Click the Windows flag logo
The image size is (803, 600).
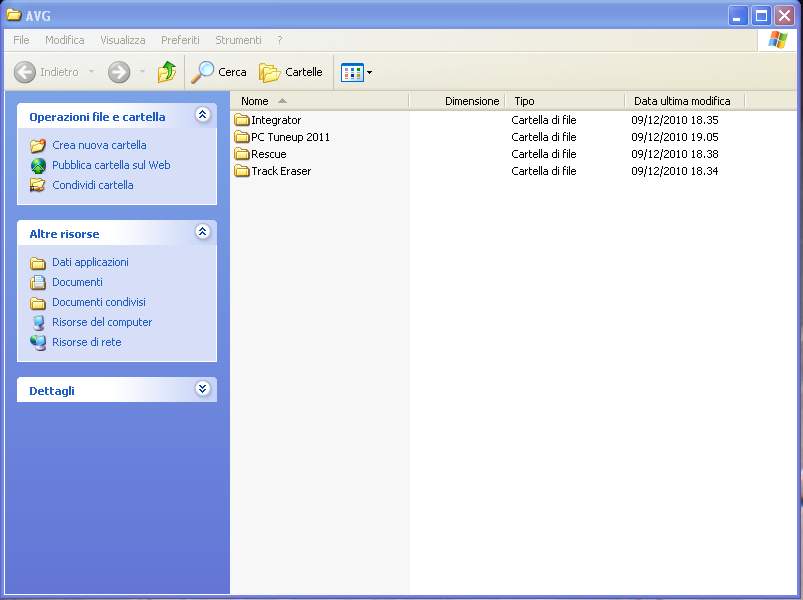pyautogui.click(x=777, y=39)
